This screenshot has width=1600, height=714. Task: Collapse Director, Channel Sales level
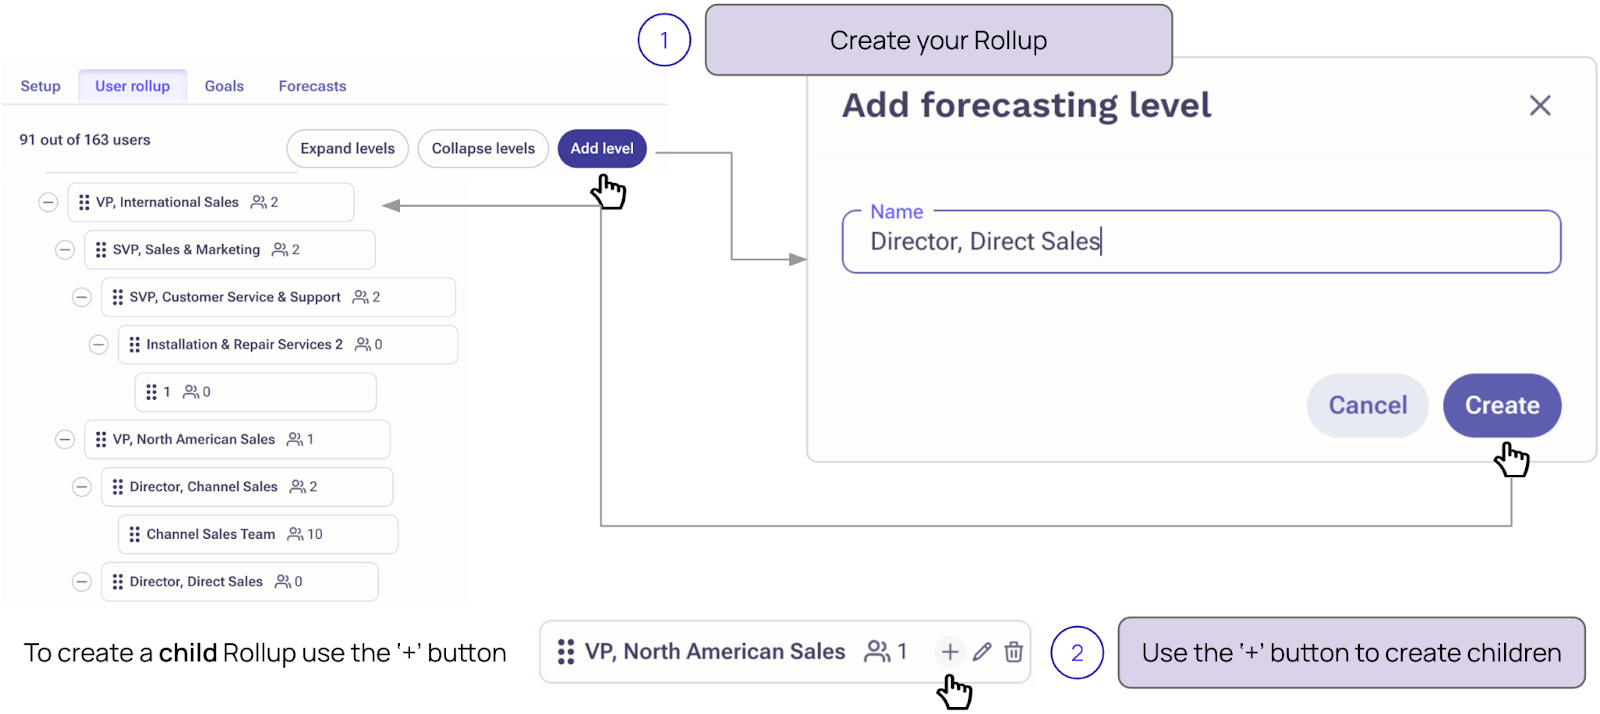[82, 487]
